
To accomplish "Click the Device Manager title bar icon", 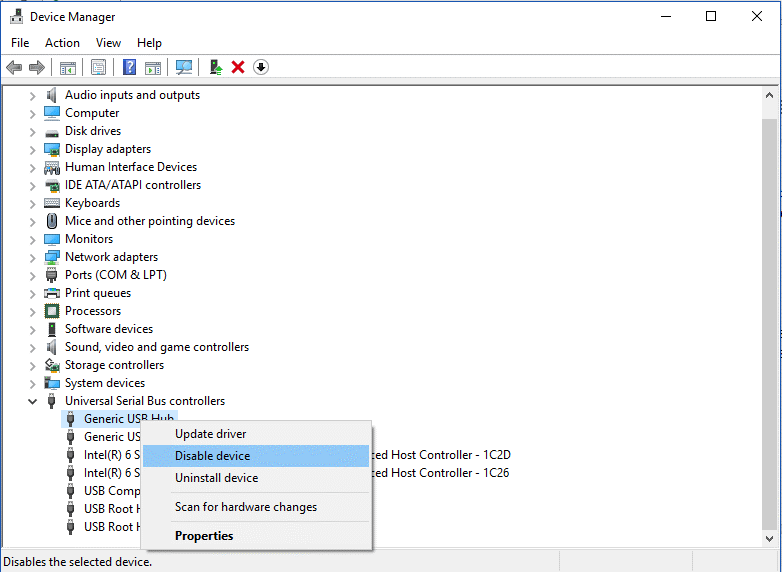I will (16, 16).
